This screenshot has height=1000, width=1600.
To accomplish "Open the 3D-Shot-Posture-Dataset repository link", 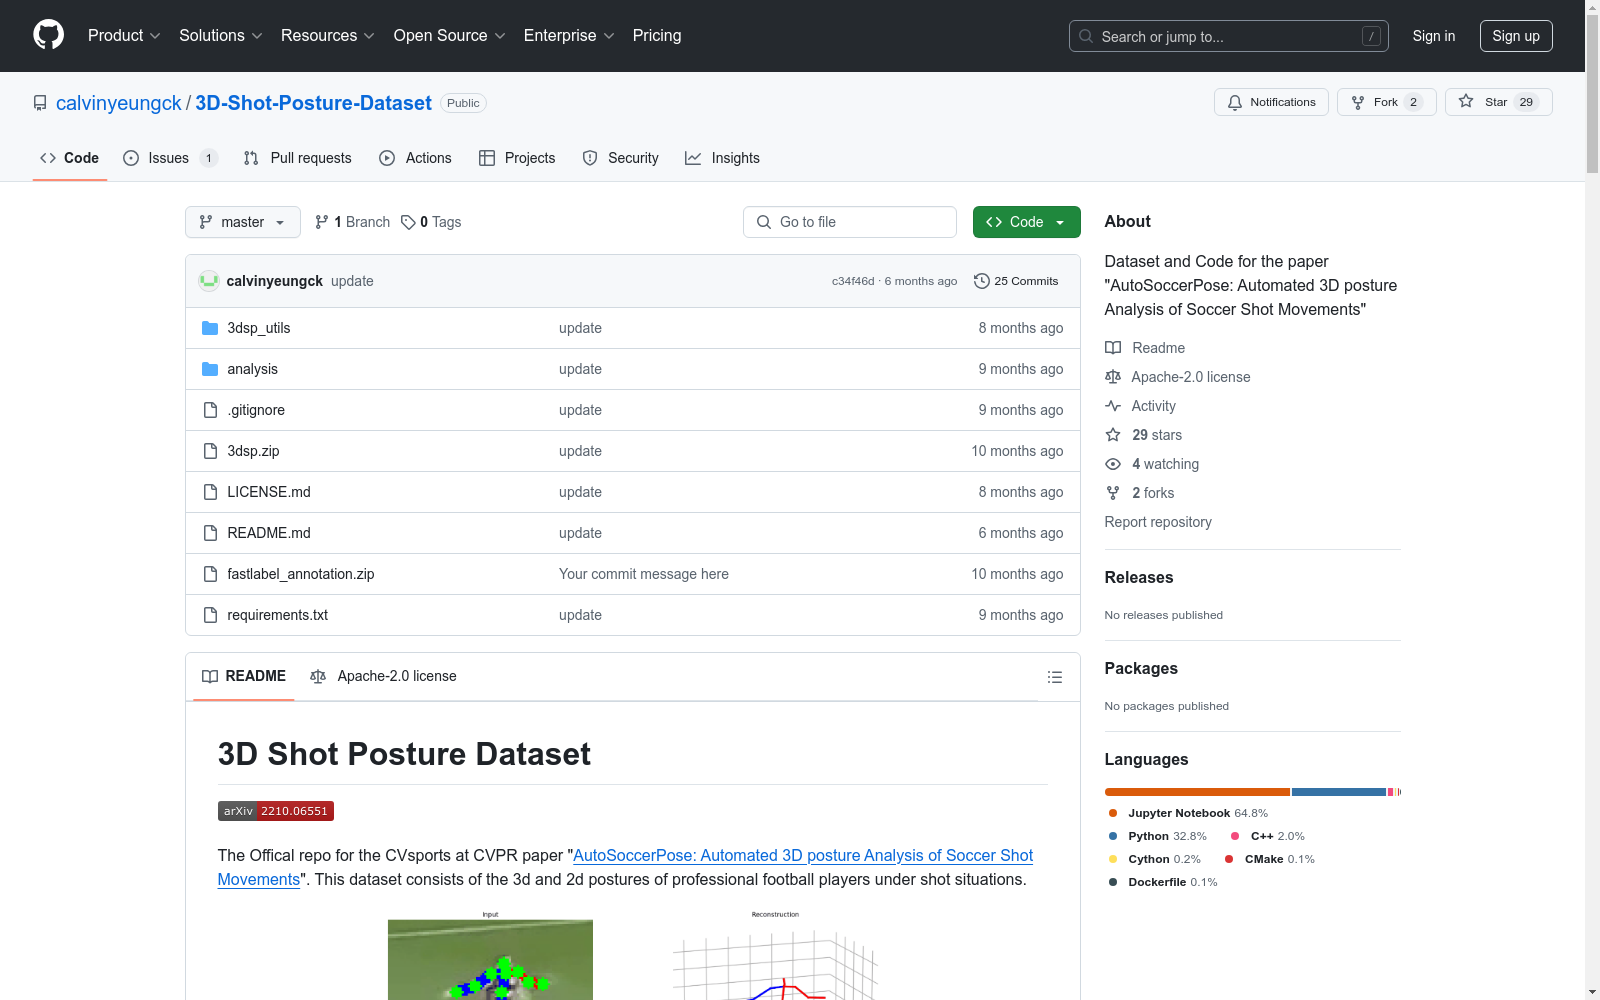I will click(x=313, y=103).
